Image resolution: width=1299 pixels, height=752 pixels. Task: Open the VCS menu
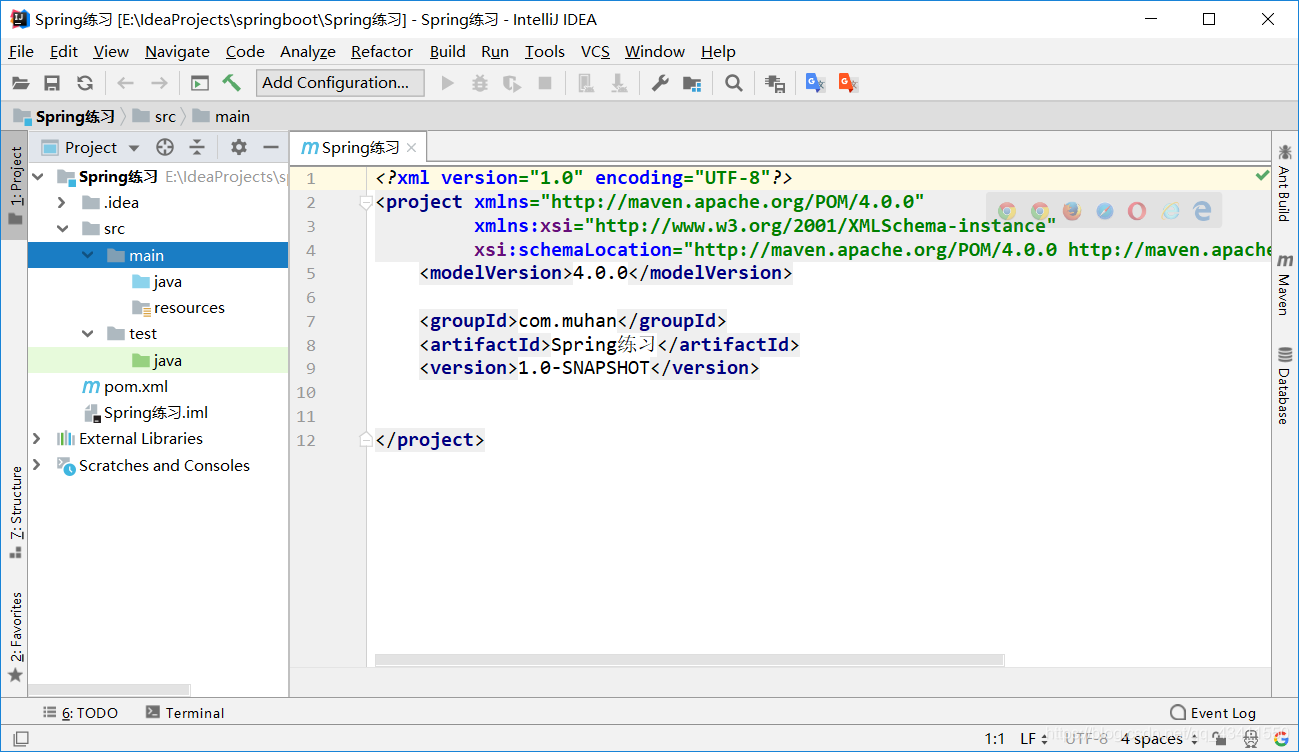[x=595, y=51]
